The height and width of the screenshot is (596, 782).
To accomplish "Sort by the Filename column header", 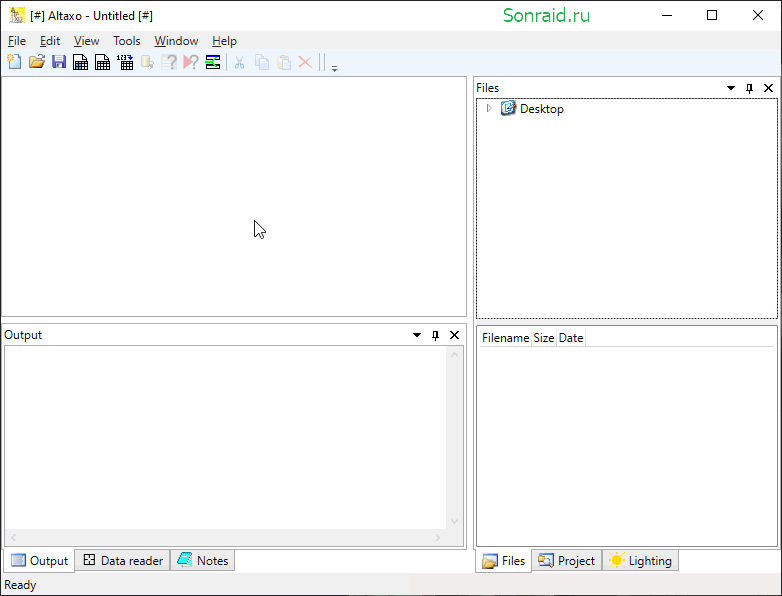I will point(505,338).
